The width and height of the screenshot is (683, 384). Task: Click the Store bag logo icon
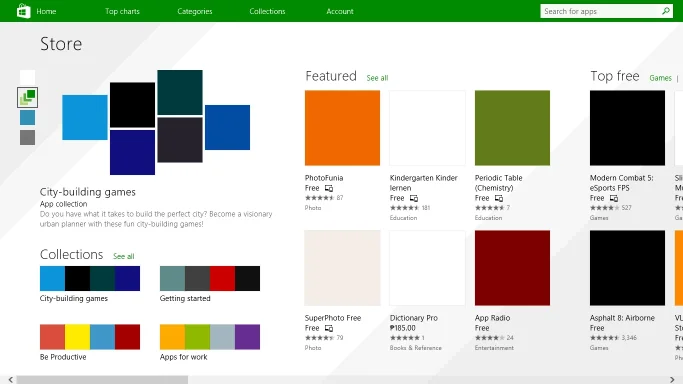(x=24, y=11)
